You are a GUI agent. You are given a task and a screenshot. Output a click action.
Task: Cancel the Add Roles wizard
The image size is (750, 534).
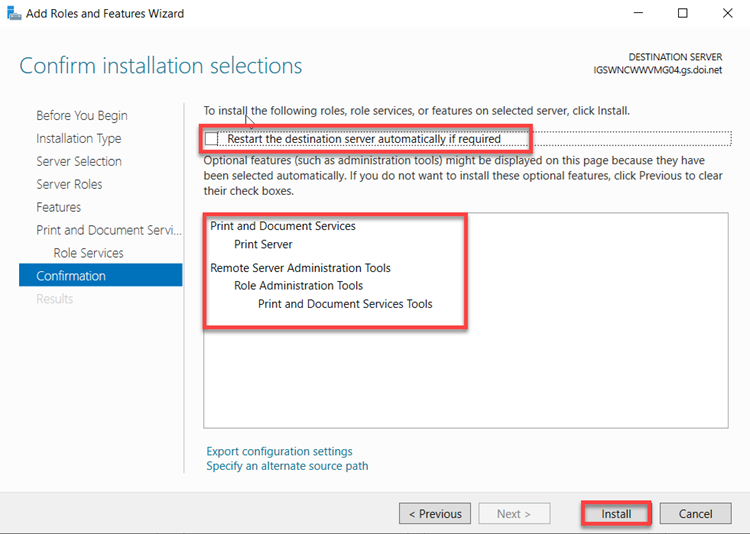point(695,514)
